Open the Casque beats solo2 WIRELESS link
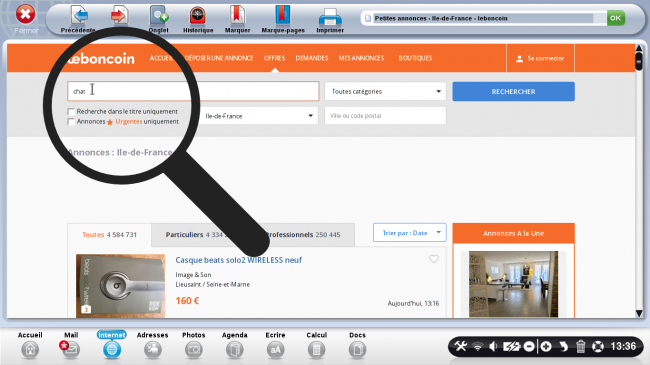The width and height of the screenshot is (650, 365). click(x=238, y=260)
